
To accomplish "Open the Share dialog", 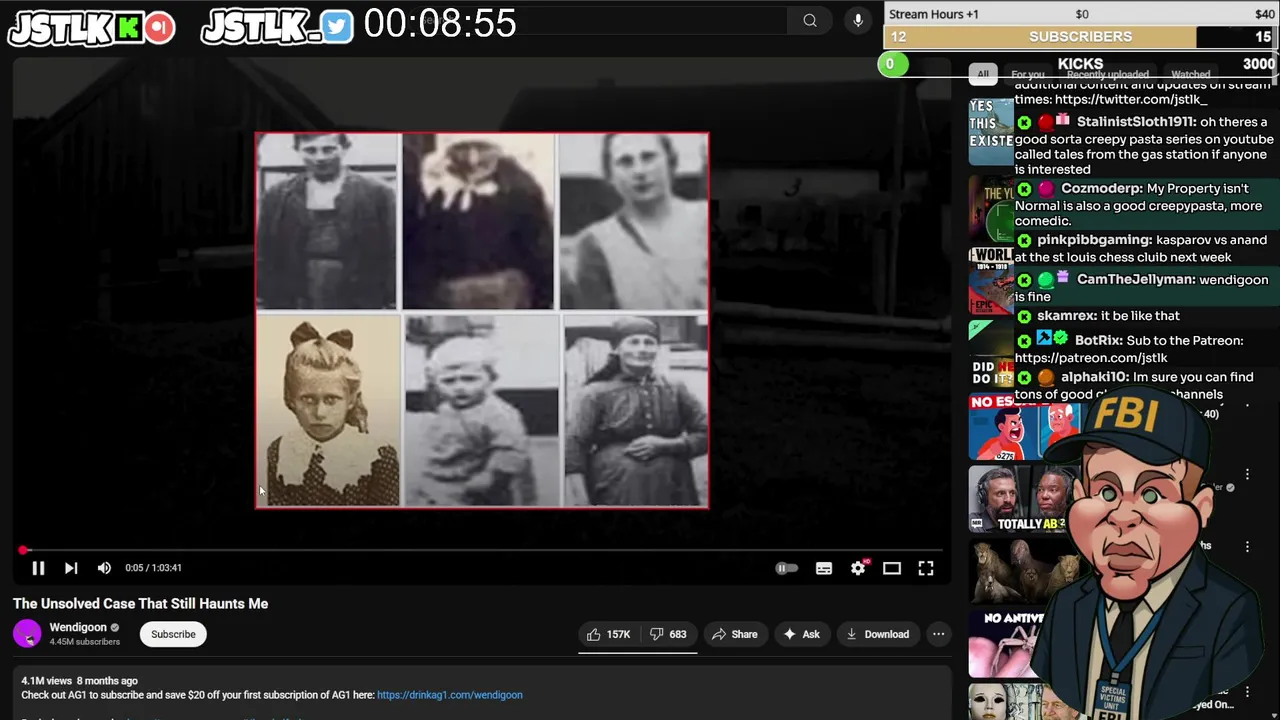I will pos(734,634).
